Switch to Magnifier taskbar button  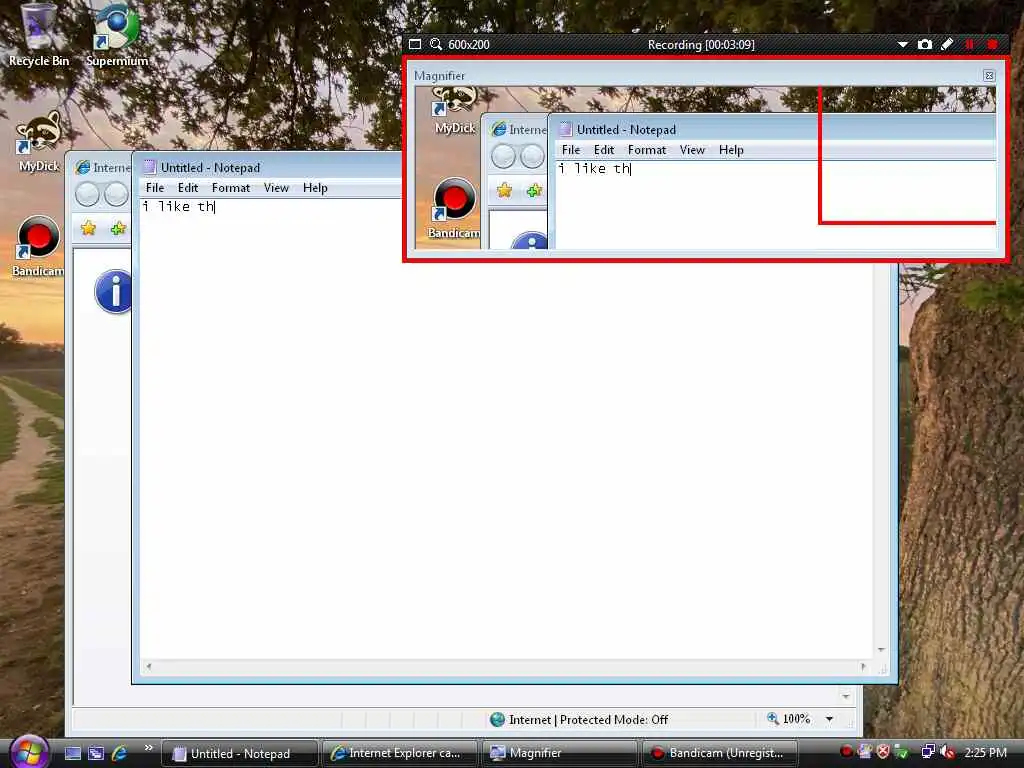pyautogui.click(x=560, y=754)
